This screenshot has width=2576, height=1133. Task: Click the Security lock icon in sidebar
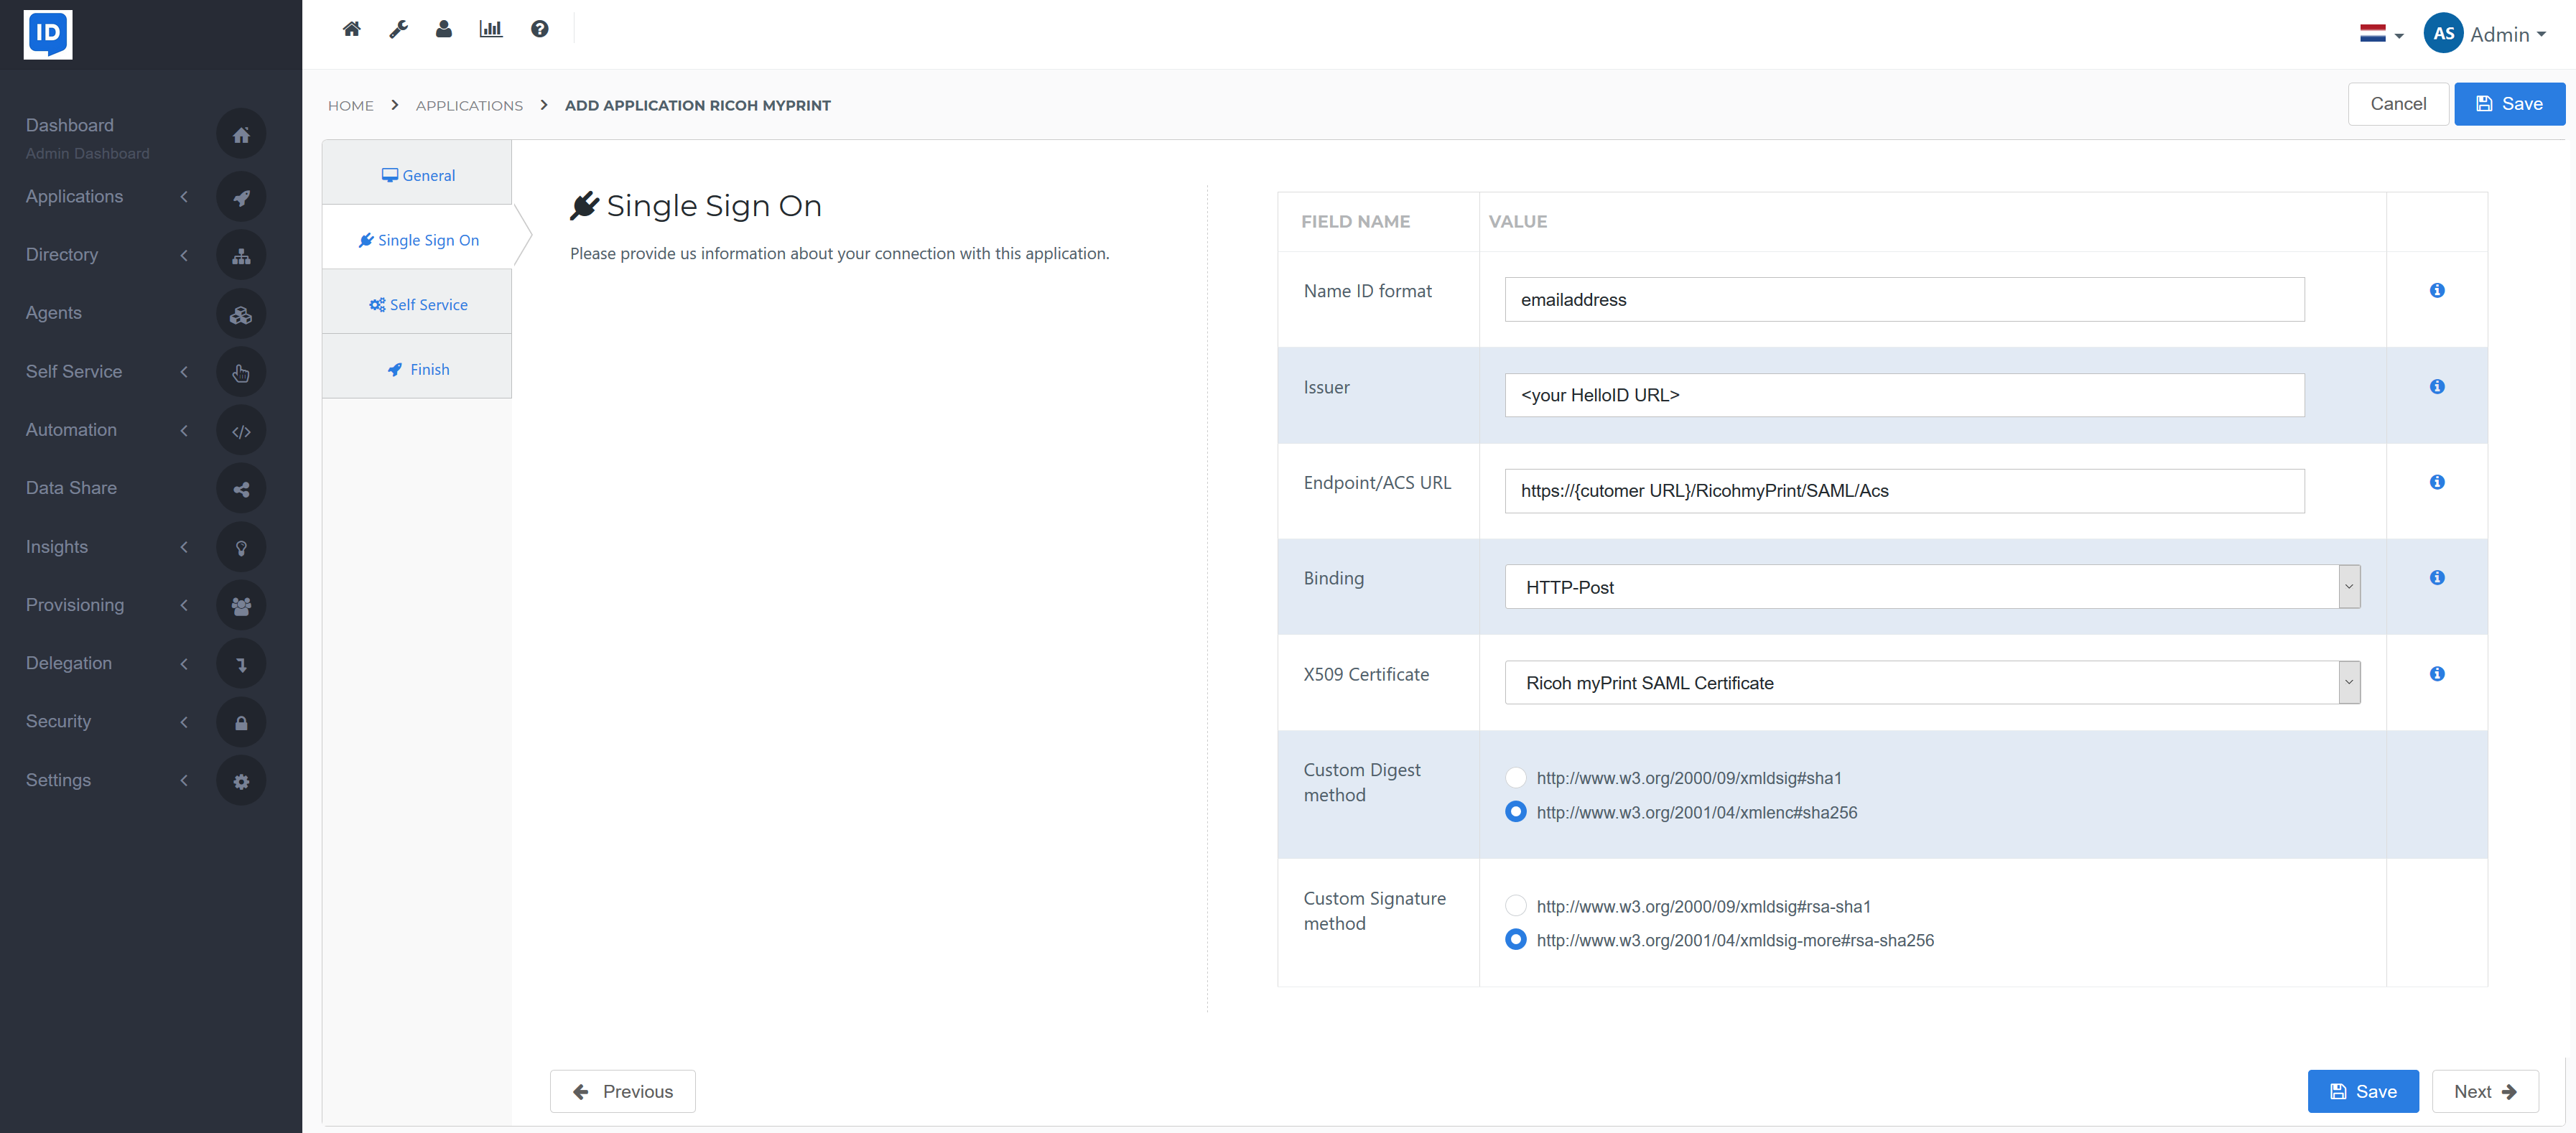tap(241, 723)
